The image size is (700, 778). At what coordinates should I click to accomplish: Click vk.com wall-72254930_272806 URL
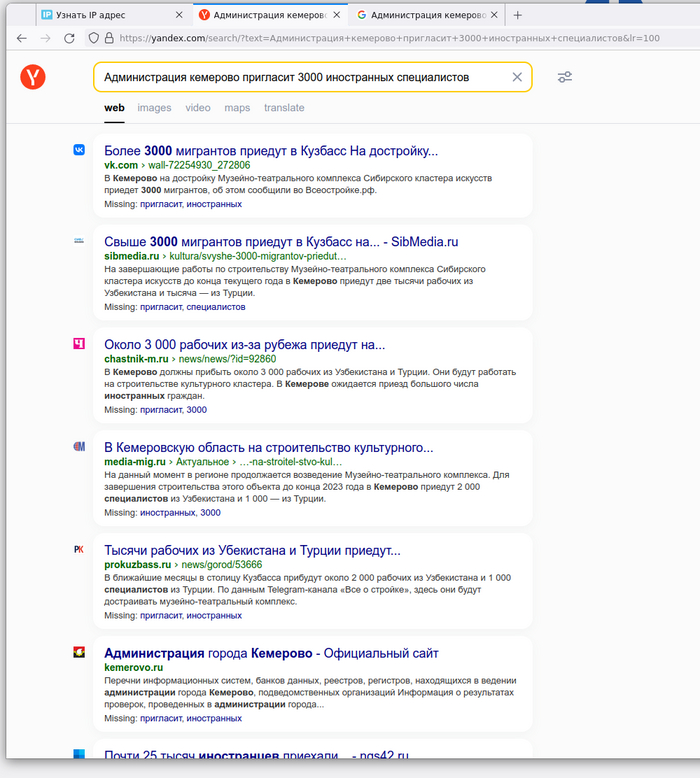[x=177, y=165]
